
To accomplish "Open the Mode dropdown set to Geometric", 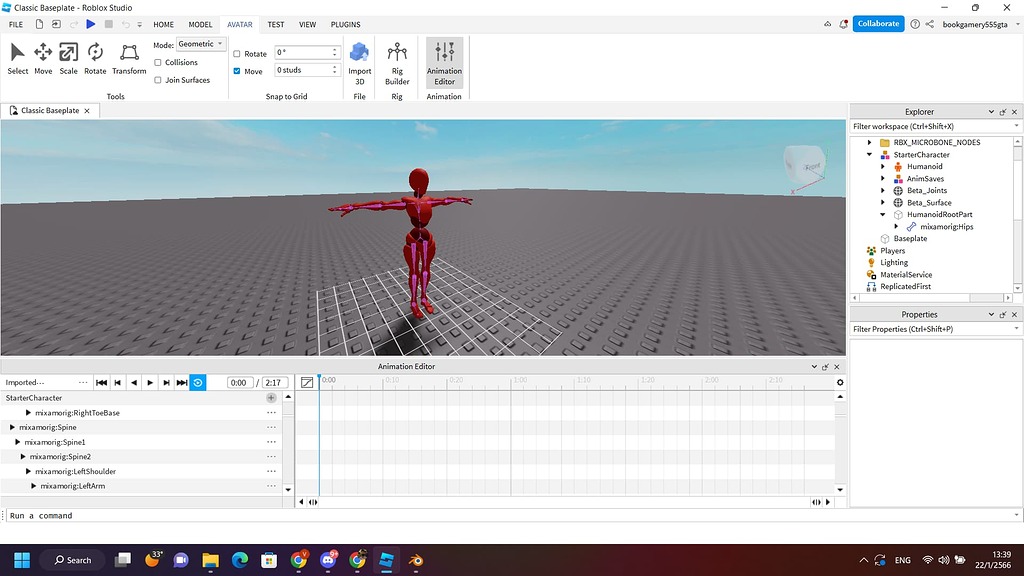I will [200, 43].
